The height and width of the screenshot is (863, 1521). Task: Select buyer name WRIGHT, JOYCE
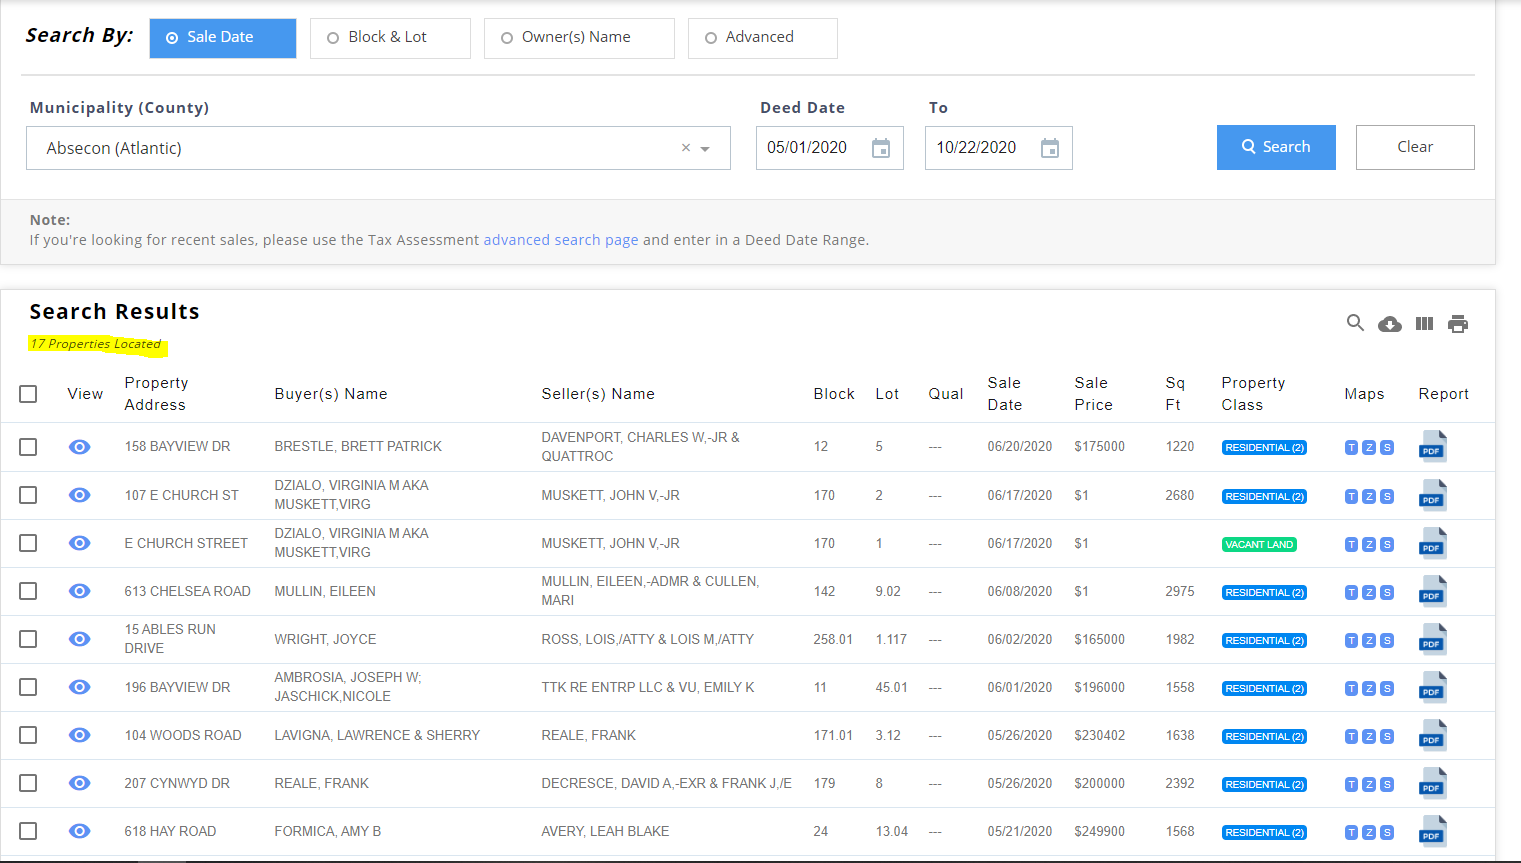tap(325, 639)
